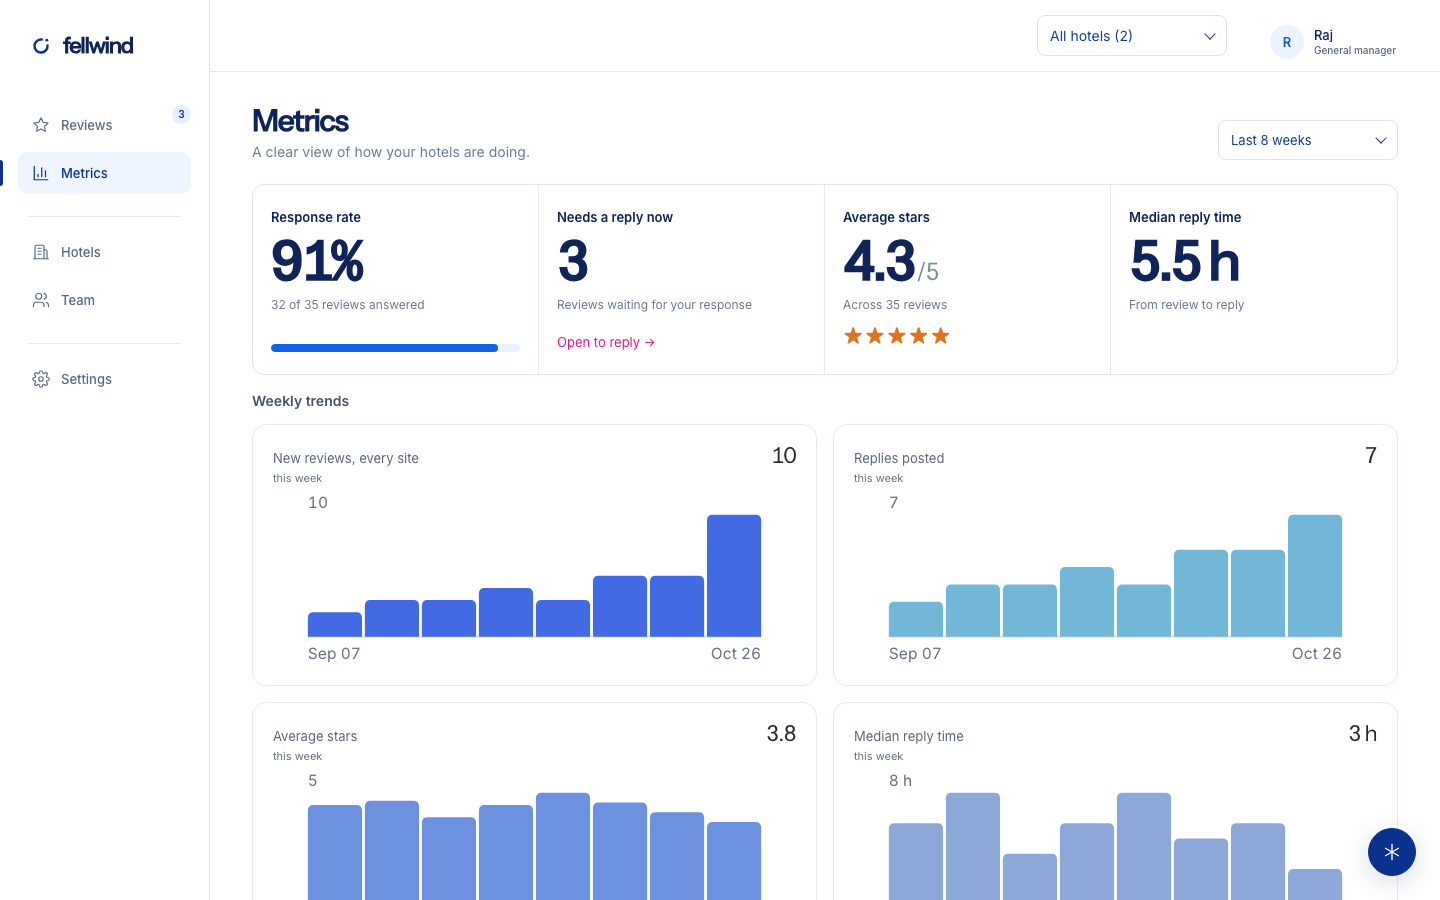Click the orange star rating row

pos(897,336)
